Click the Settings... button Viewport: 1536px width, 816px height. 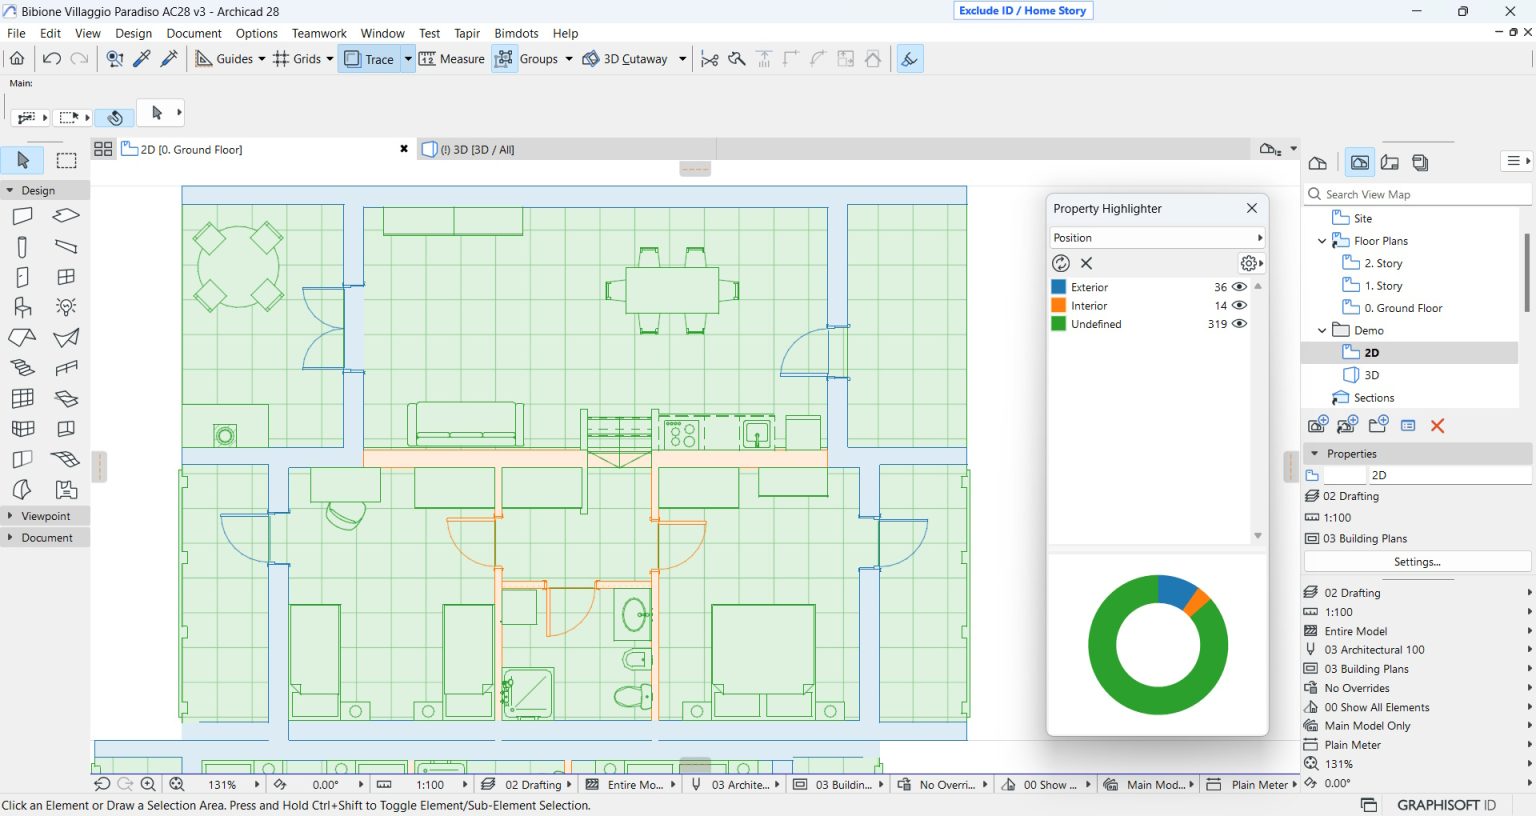coord(1417,562)
